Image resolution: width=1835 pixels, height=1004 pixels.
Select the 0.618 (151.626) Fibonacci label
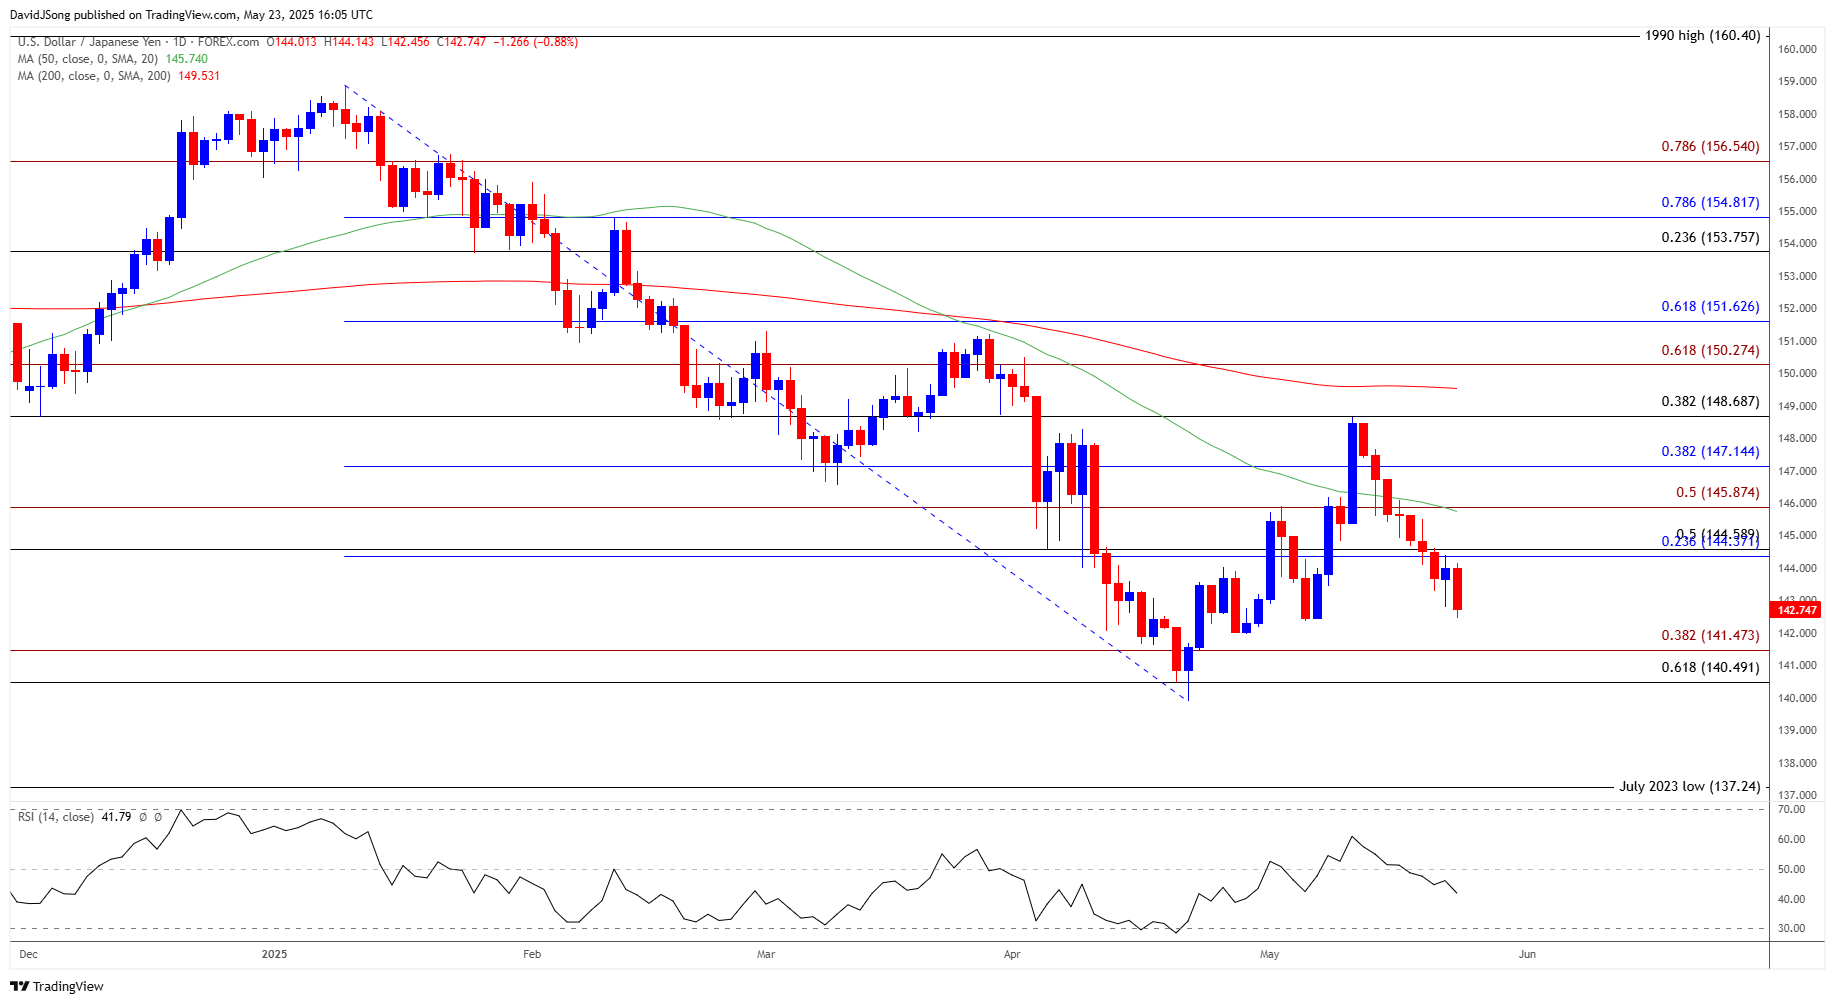tap(1710, 307)
